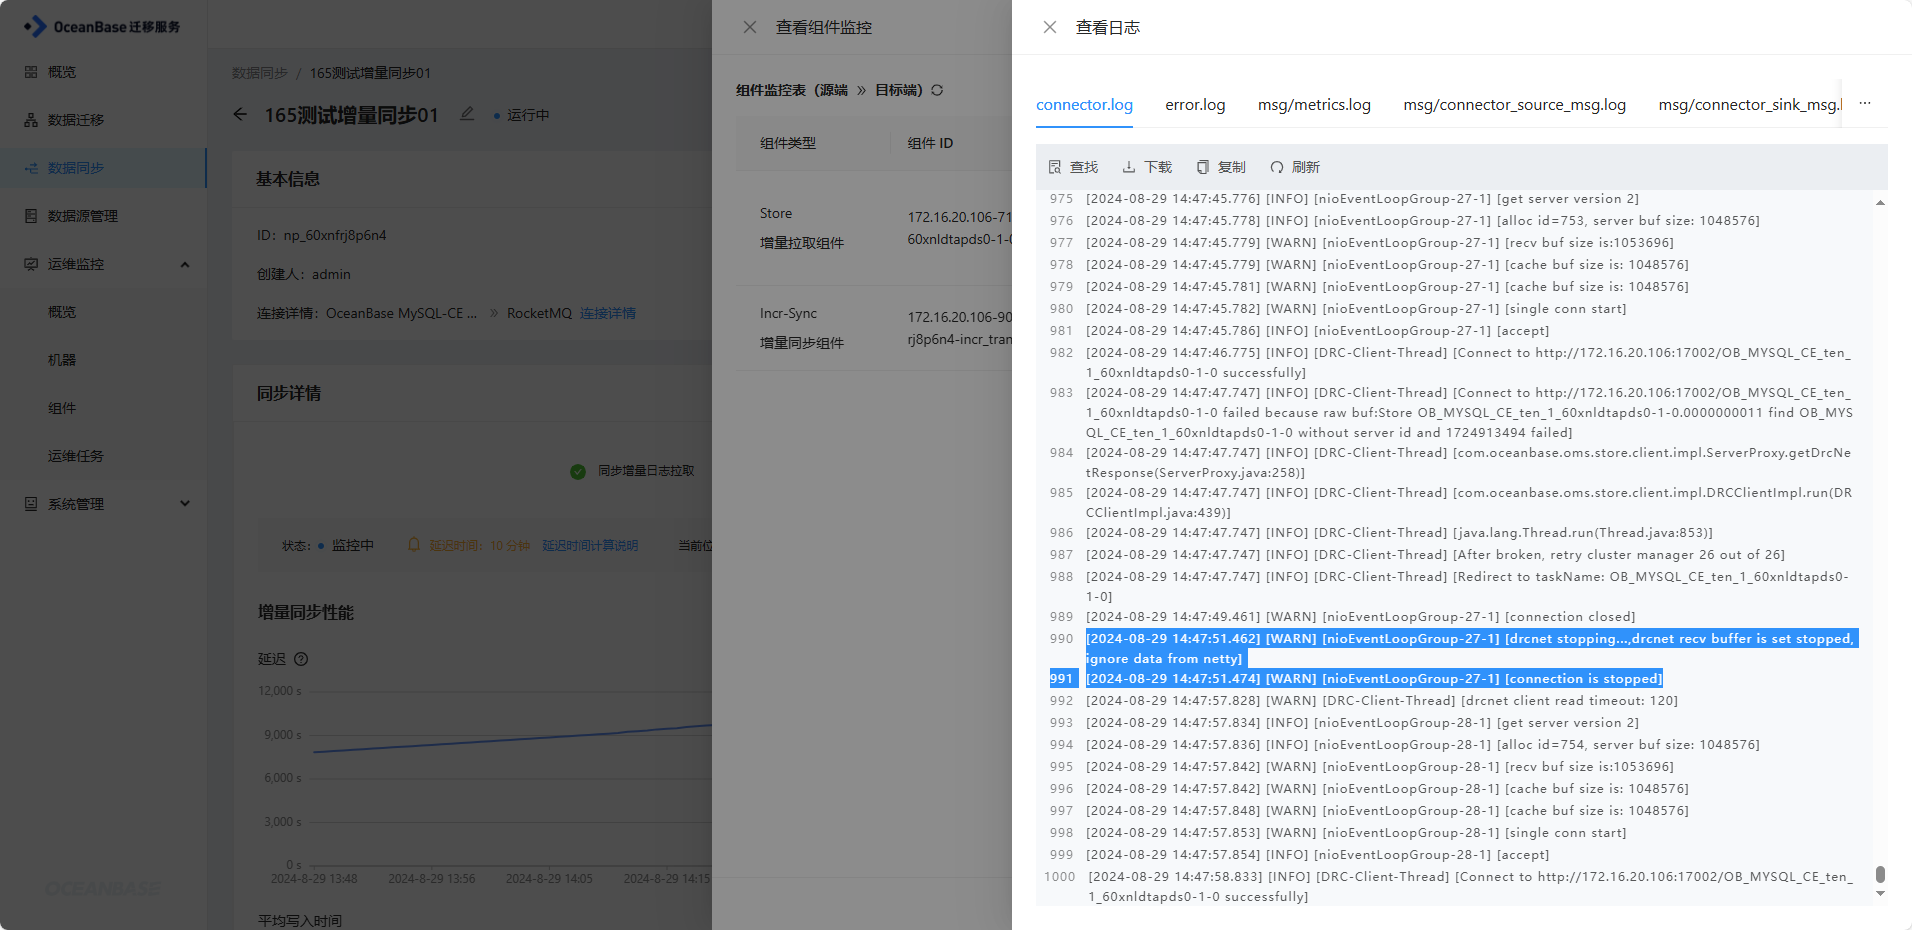The image size is (1912, 930).
Task: Open the 连接详情 link
Action: 608,313
